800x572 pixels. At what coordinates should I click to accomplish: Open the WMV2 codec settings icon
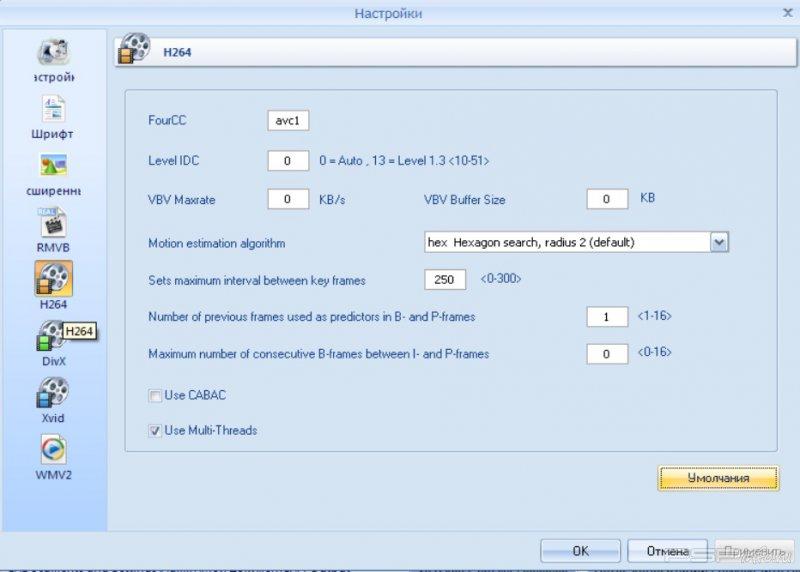click(53, 450)
